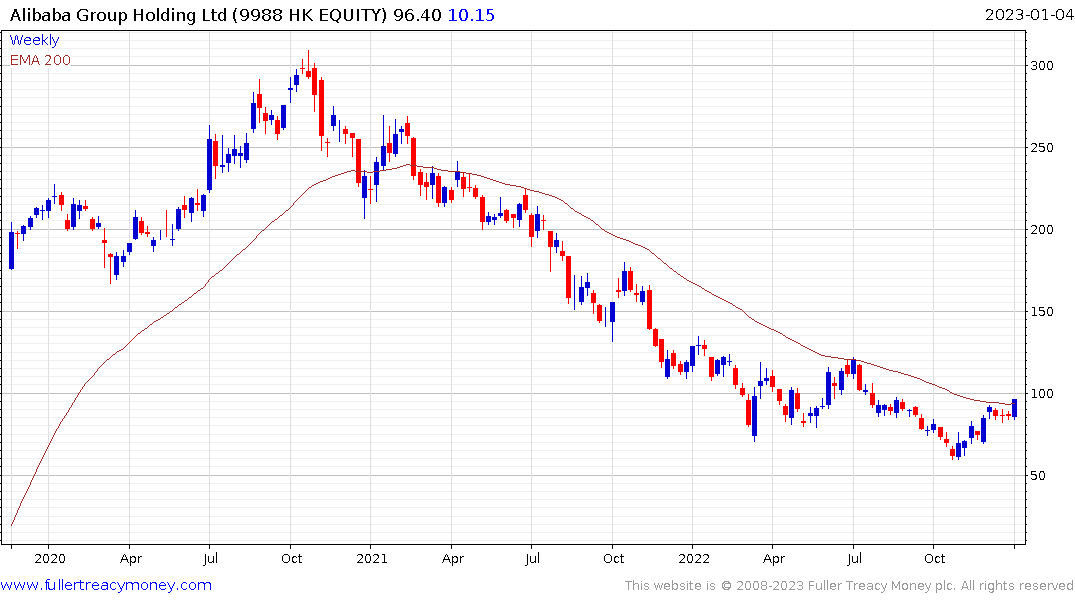Select the 250 price axis label

coord(1042,147)
